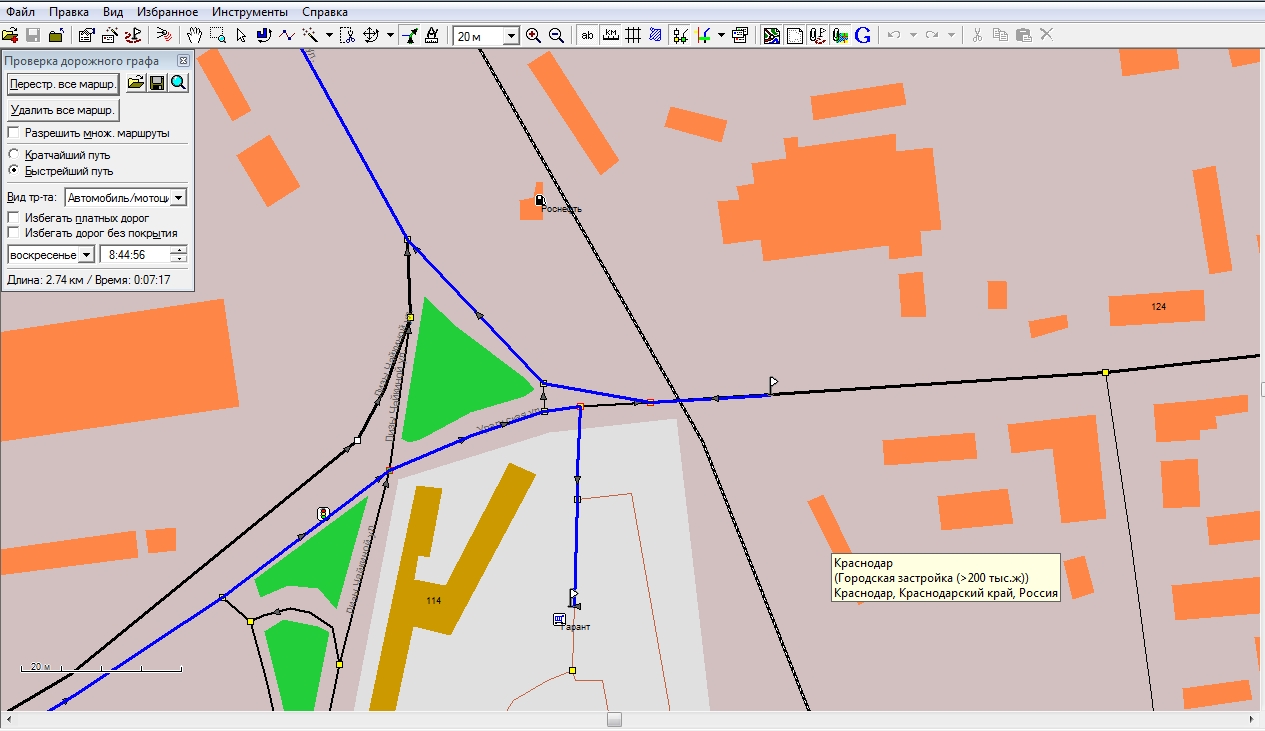Image resolution: width=1265 pixels, height=731 pixels.
Task: Click the zoom in magnifier icon
Action: (533, 35)
